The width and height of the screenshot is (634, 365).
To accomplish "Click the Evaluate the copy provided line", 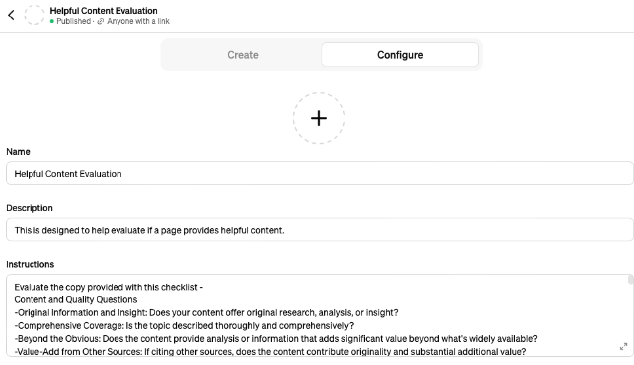I will [109, 287].
